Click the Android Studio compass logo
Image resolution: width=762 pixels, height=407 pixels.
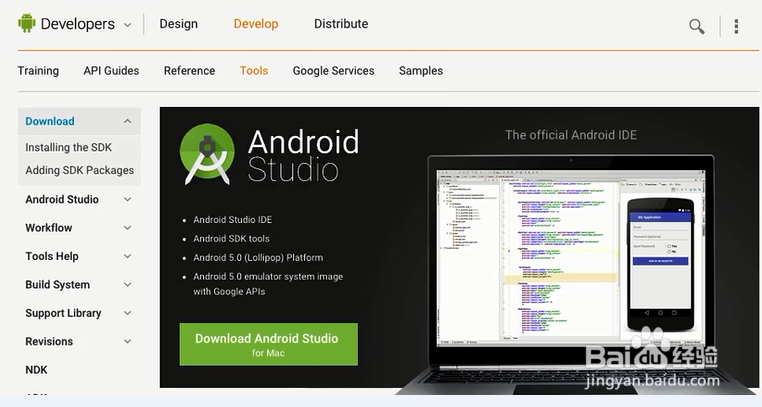(207, 154)
